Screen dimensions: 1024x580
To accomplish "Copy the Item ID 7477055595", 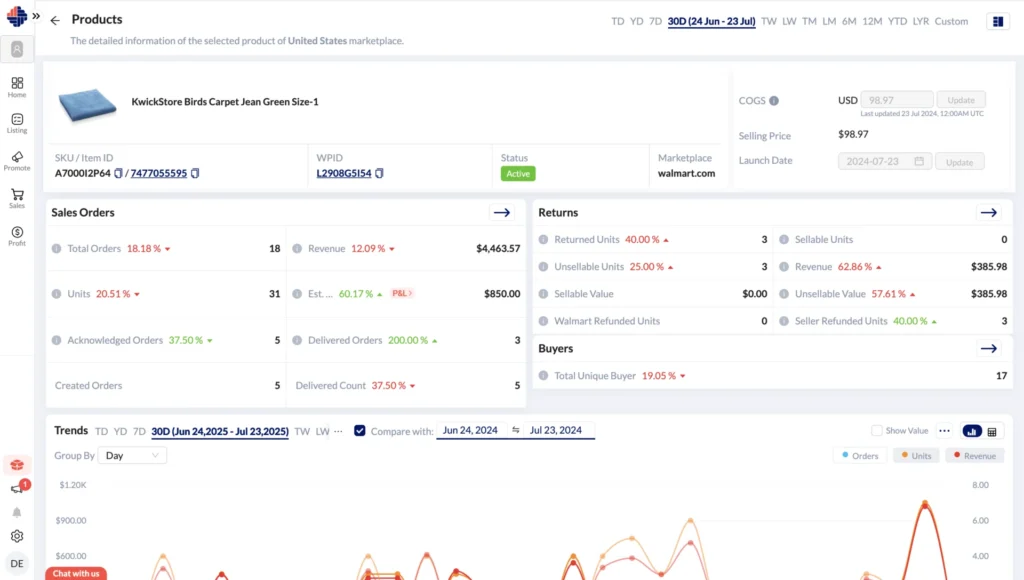I will [x=195, y=173].
